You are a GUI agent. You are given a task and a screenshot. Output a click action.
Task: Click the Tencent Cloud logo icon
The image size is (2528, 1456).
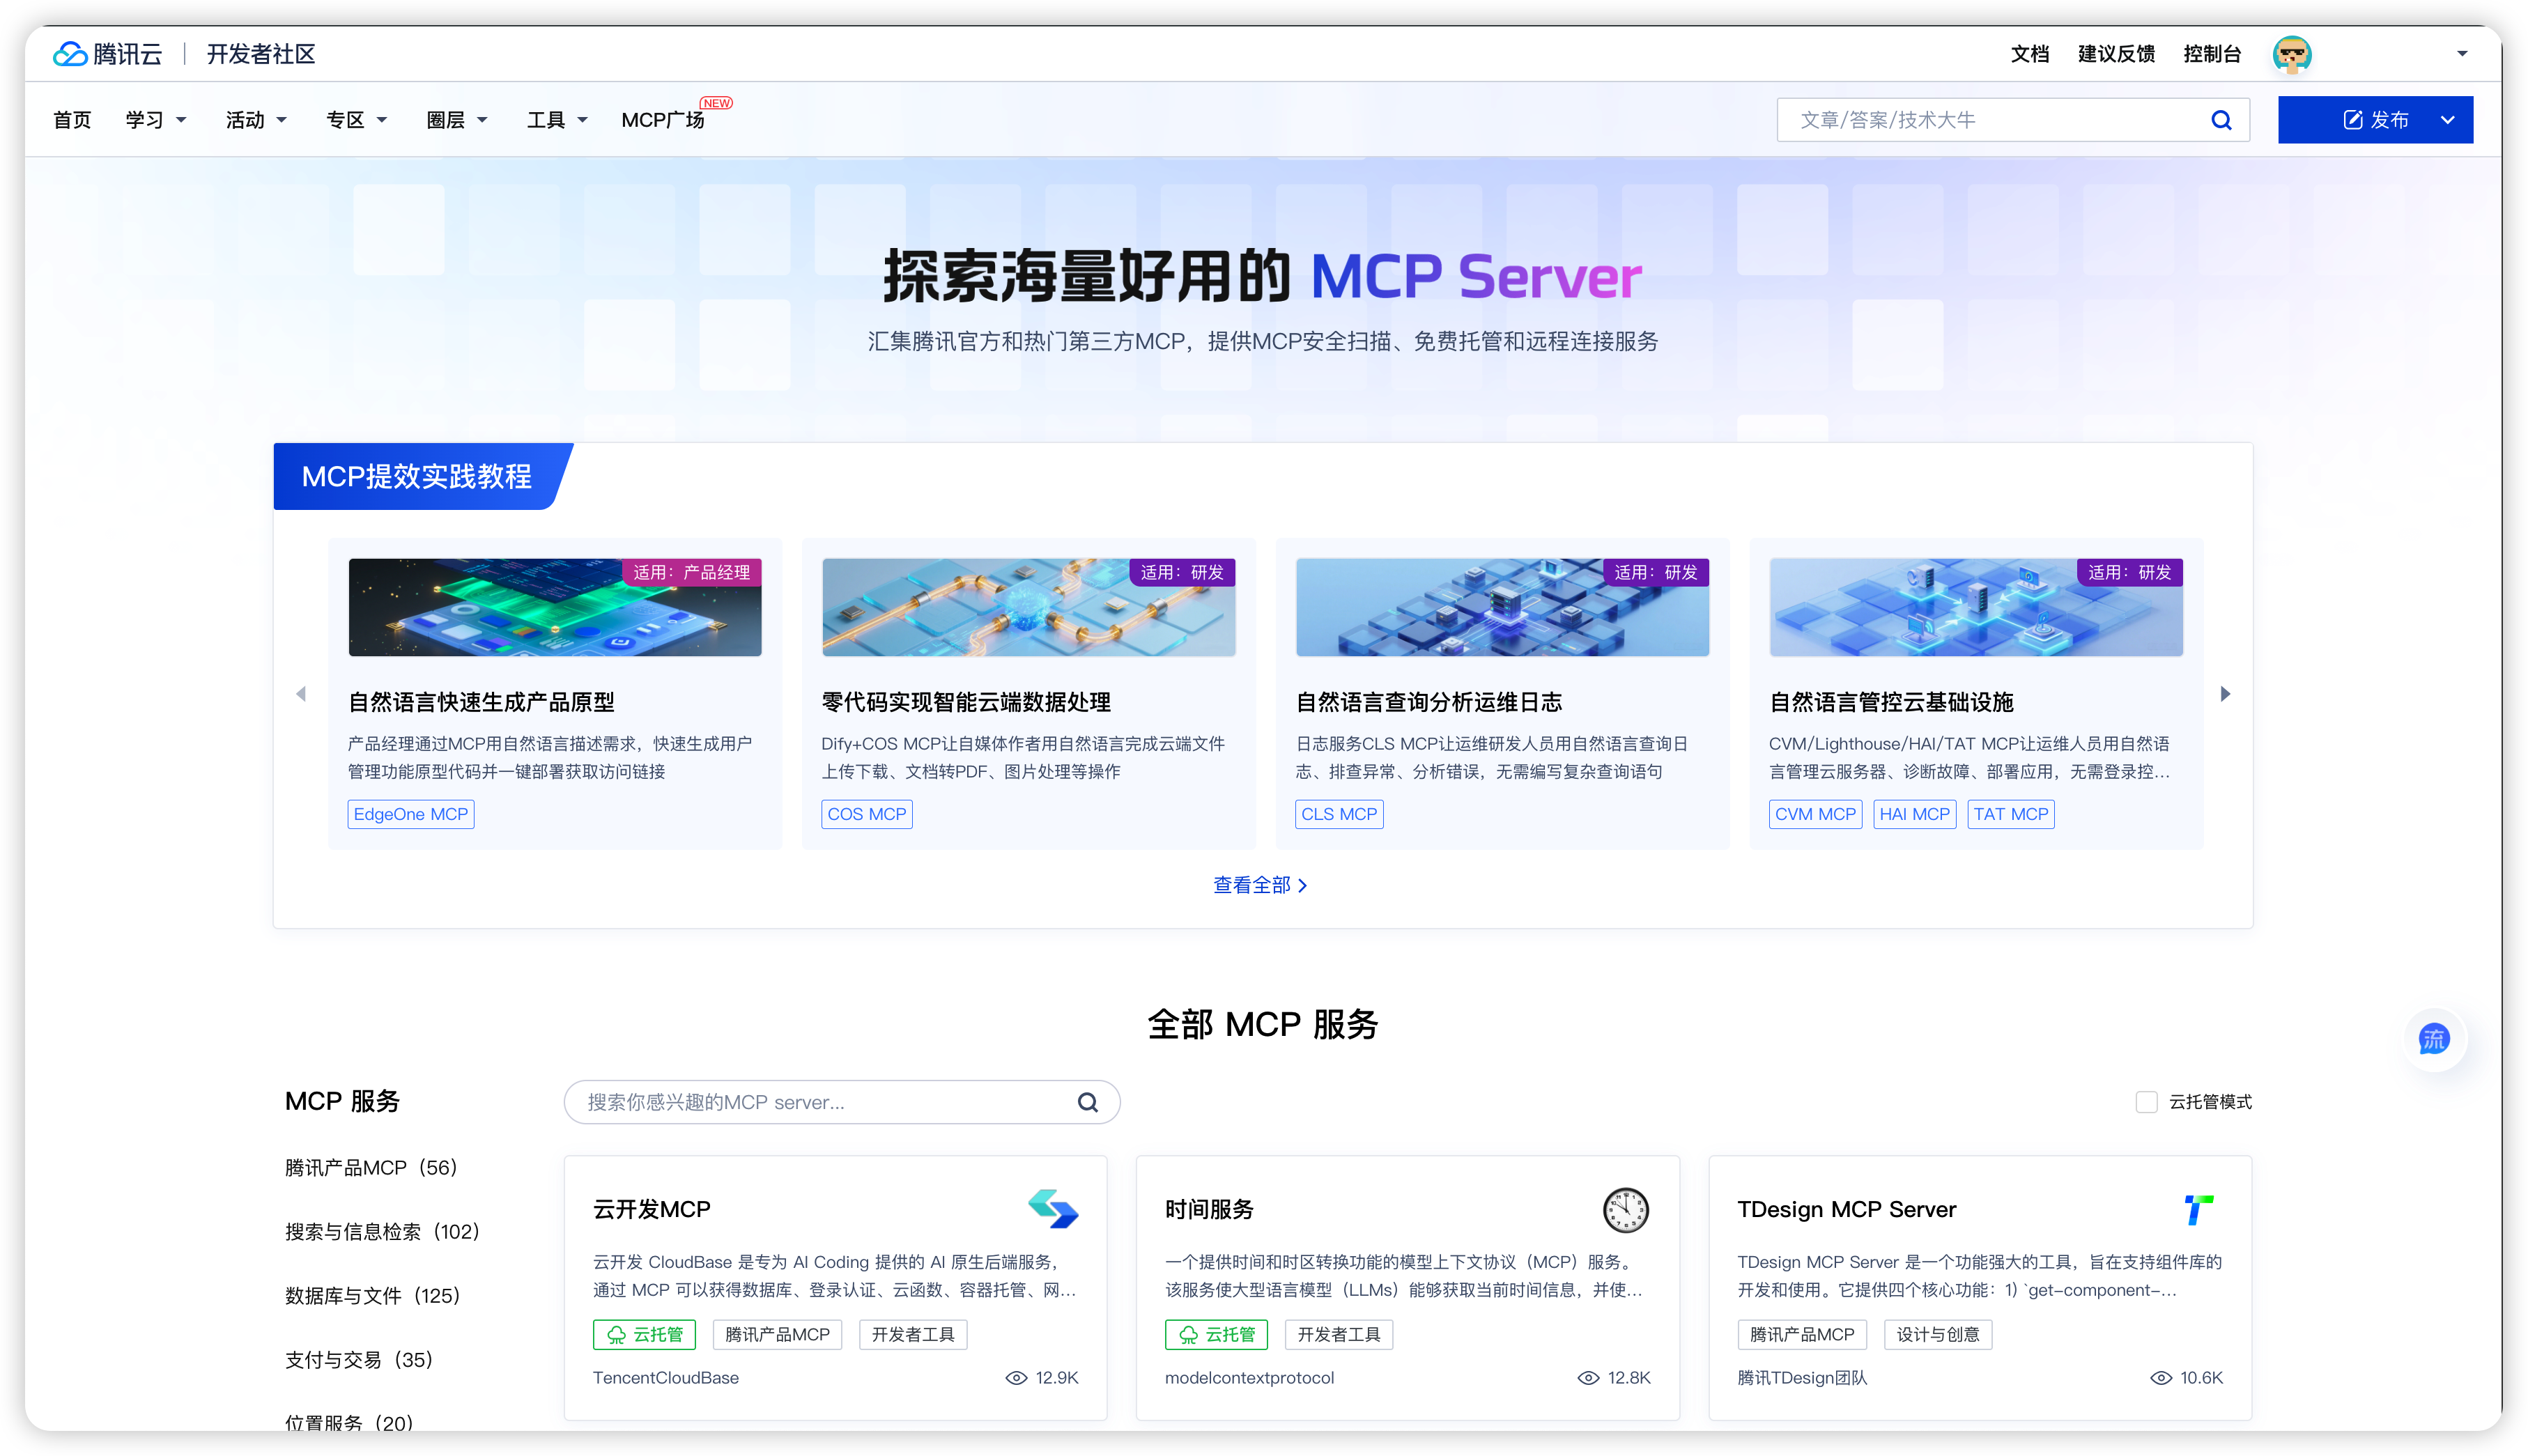click(x=70, y=54)
